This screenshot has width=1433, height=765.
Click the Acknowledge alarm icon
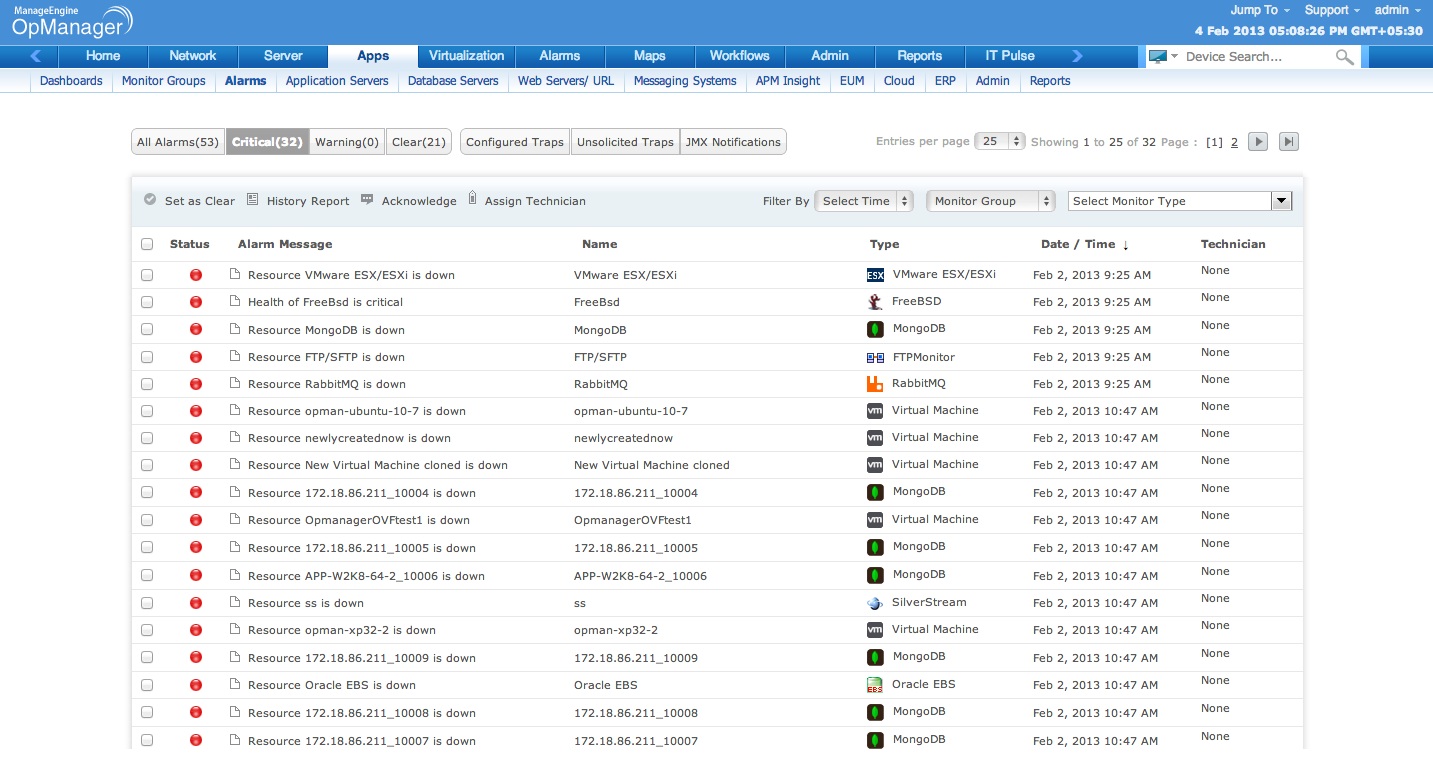[367, 200]
